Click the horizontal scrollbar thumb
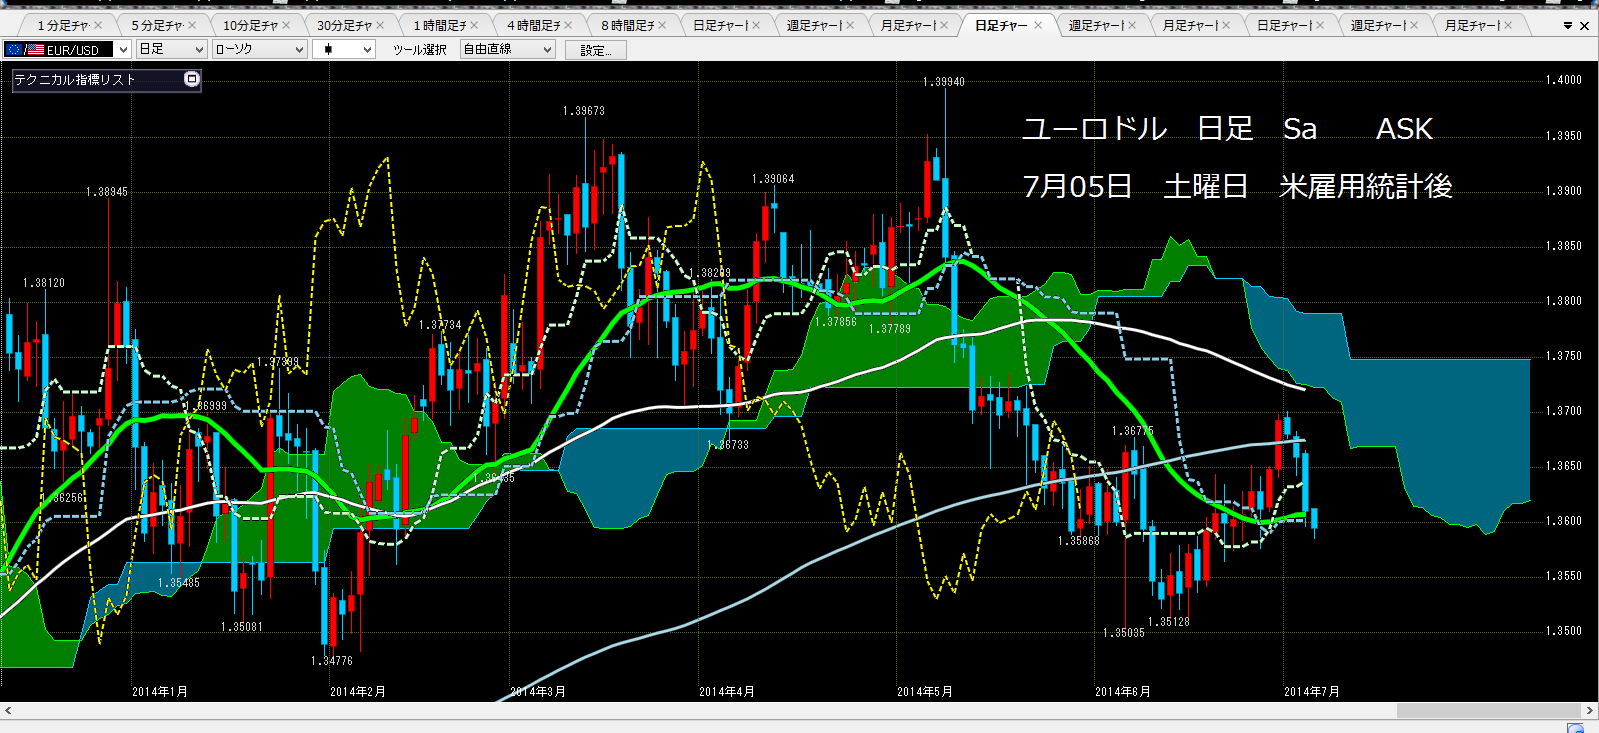1599x733 pixels. click(1489, 711)
